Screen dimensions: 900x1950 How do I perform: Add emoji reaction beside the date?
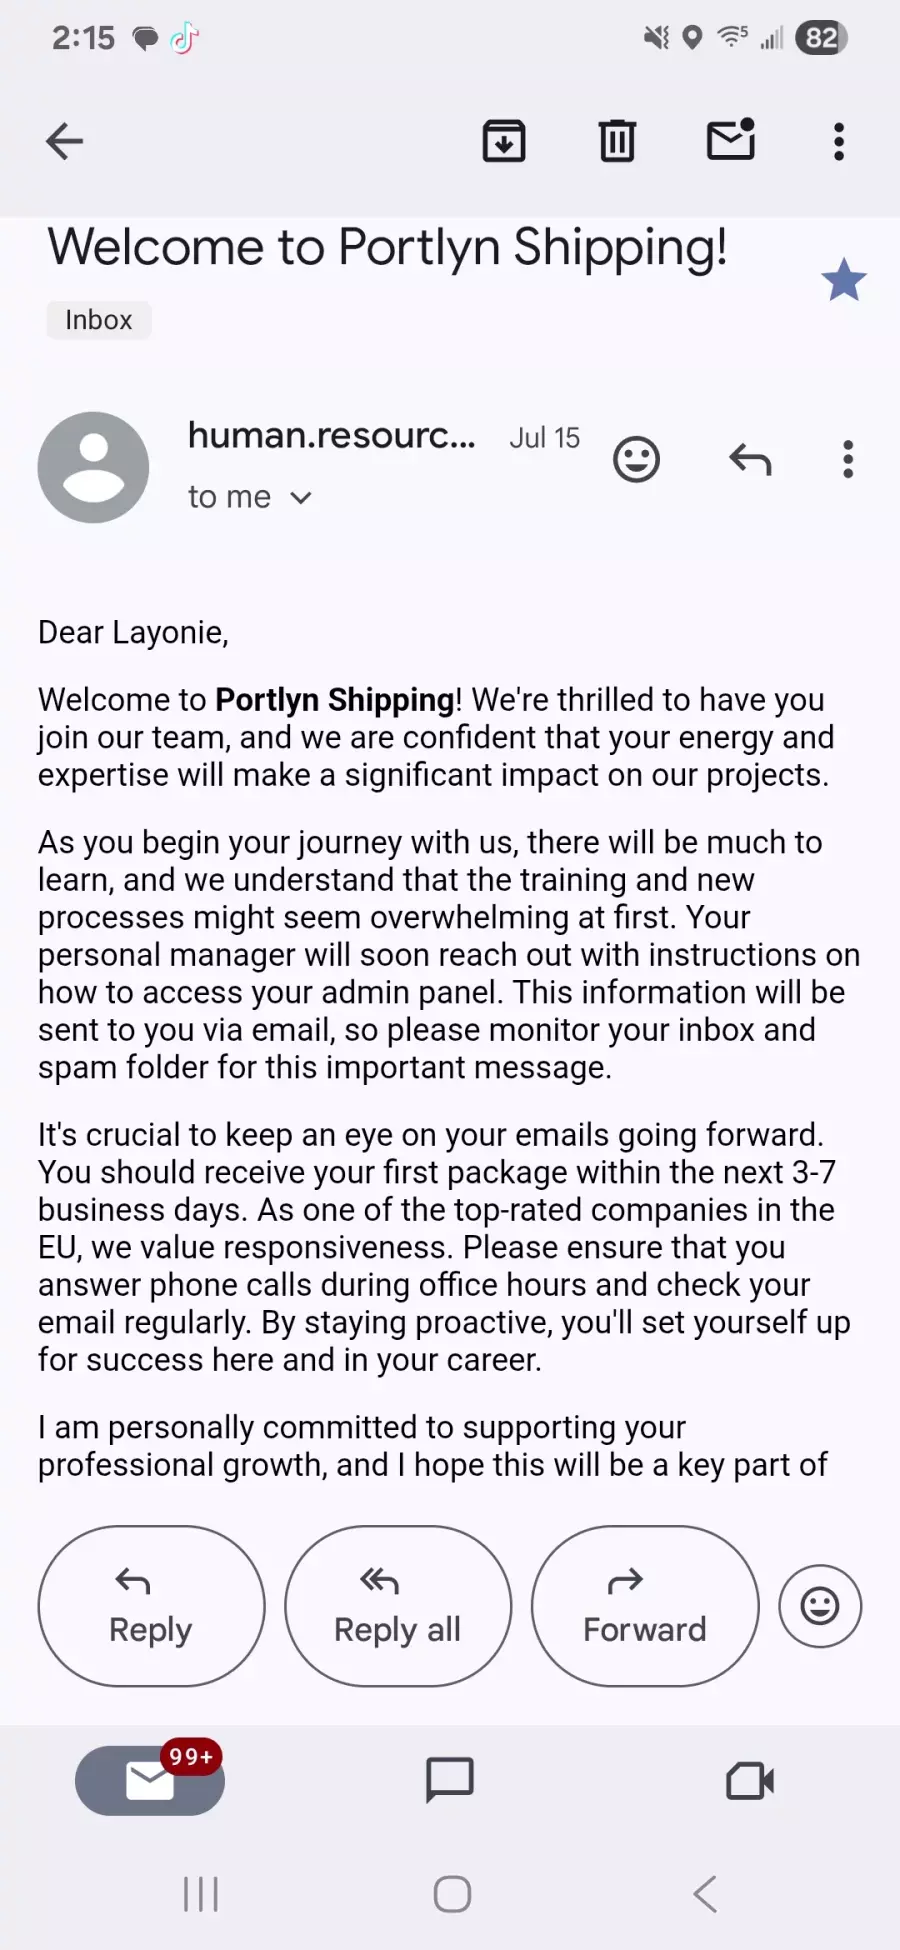pos(637,460)
